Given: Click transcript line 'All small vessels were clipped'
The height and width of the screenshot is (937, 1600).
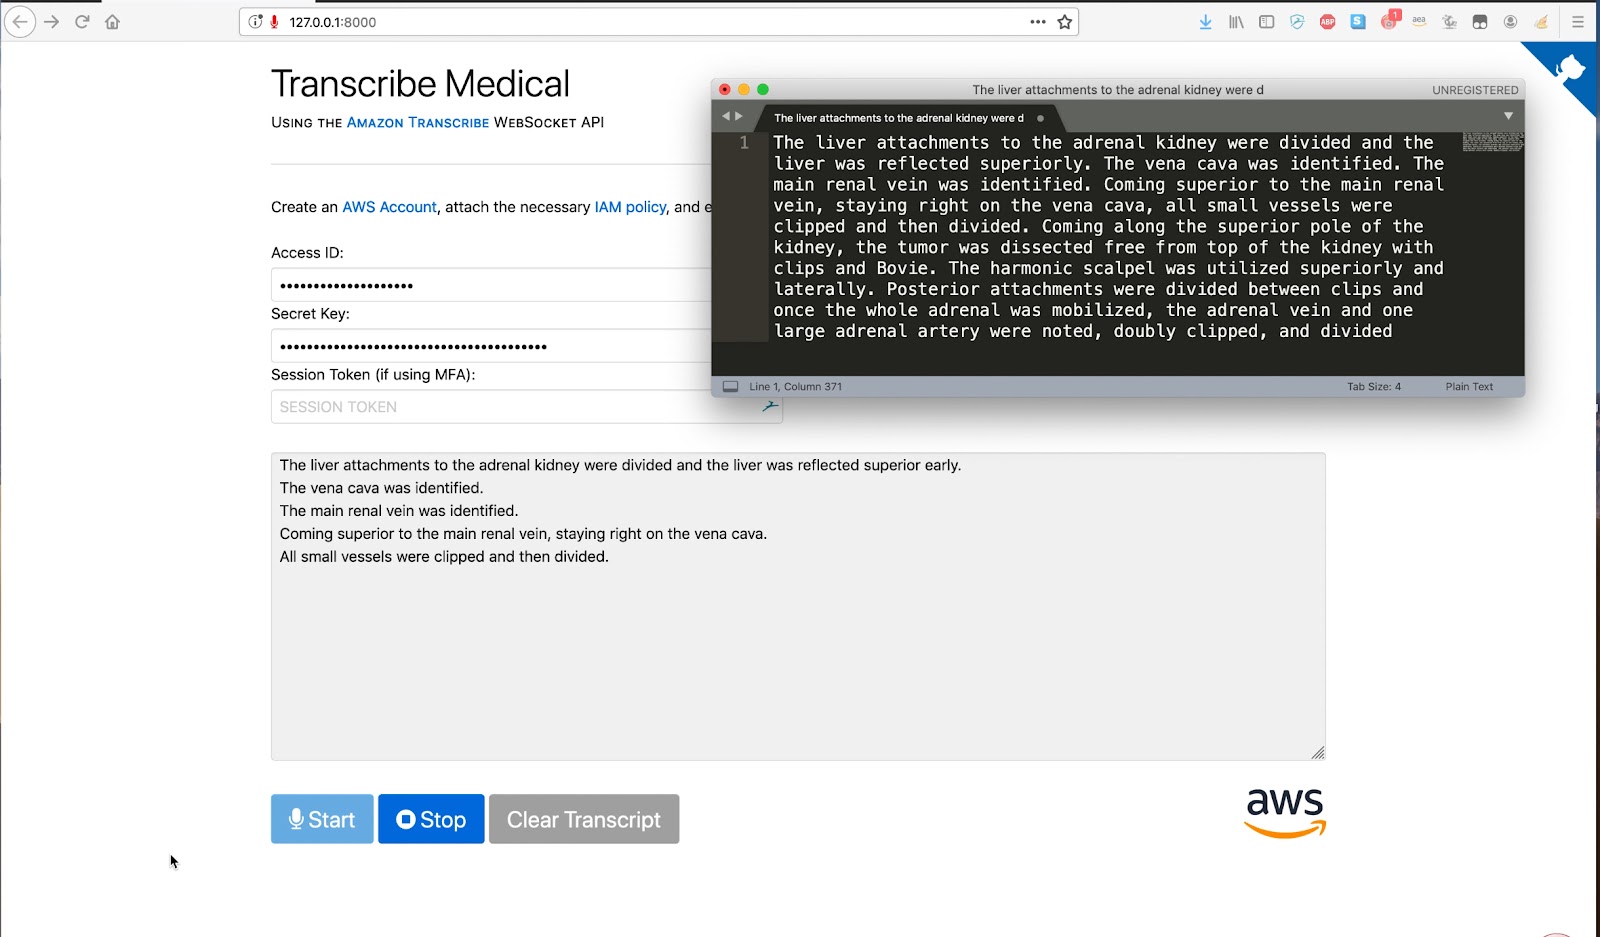Looking at the screenshot, I should pos(444,557).
